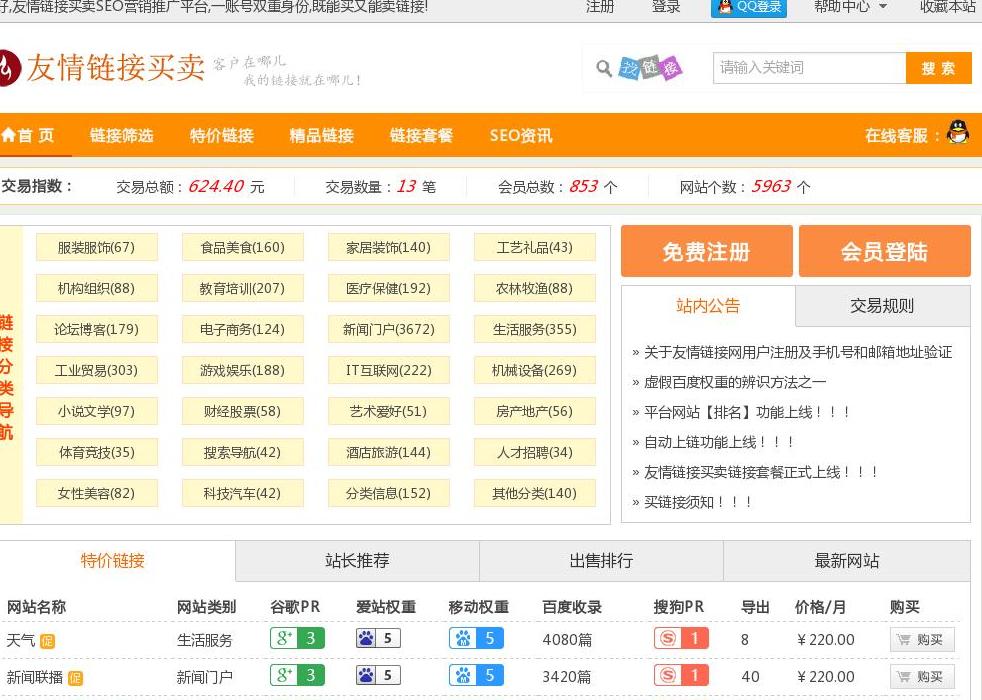This screenshot has height=700, width=982.
Task: Click the 会员登陆 button
Action: coord(884,251)
